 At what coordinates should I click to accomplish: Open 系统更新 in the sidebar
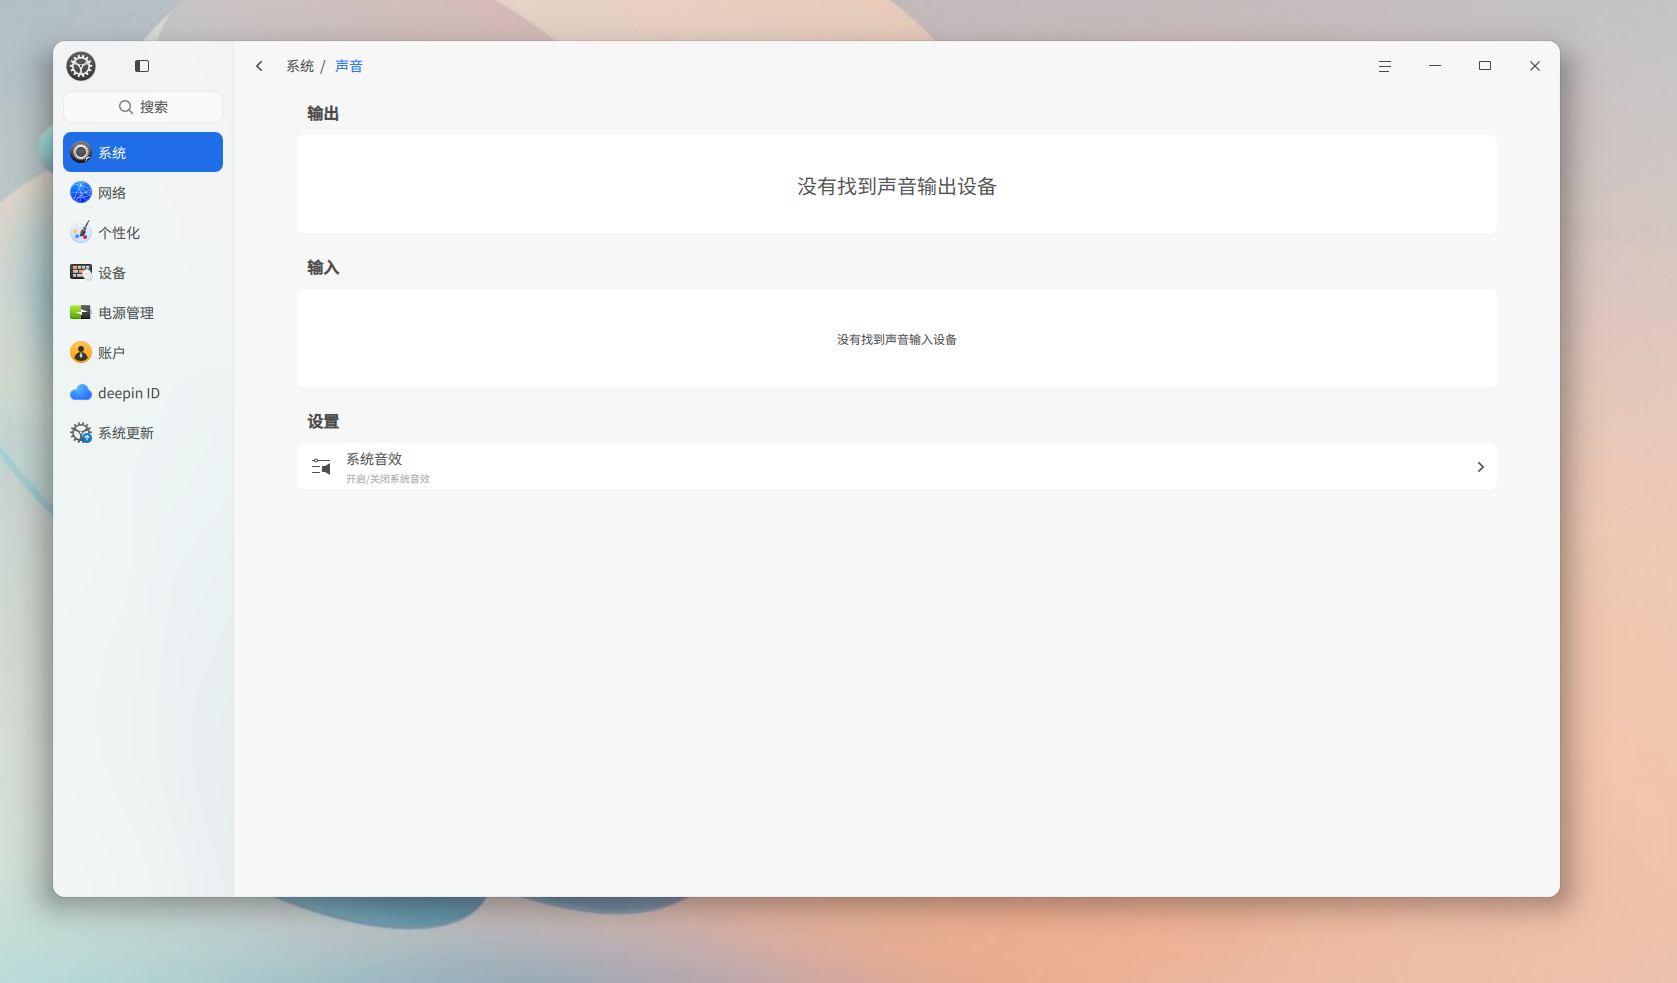[x=143, y=432]
